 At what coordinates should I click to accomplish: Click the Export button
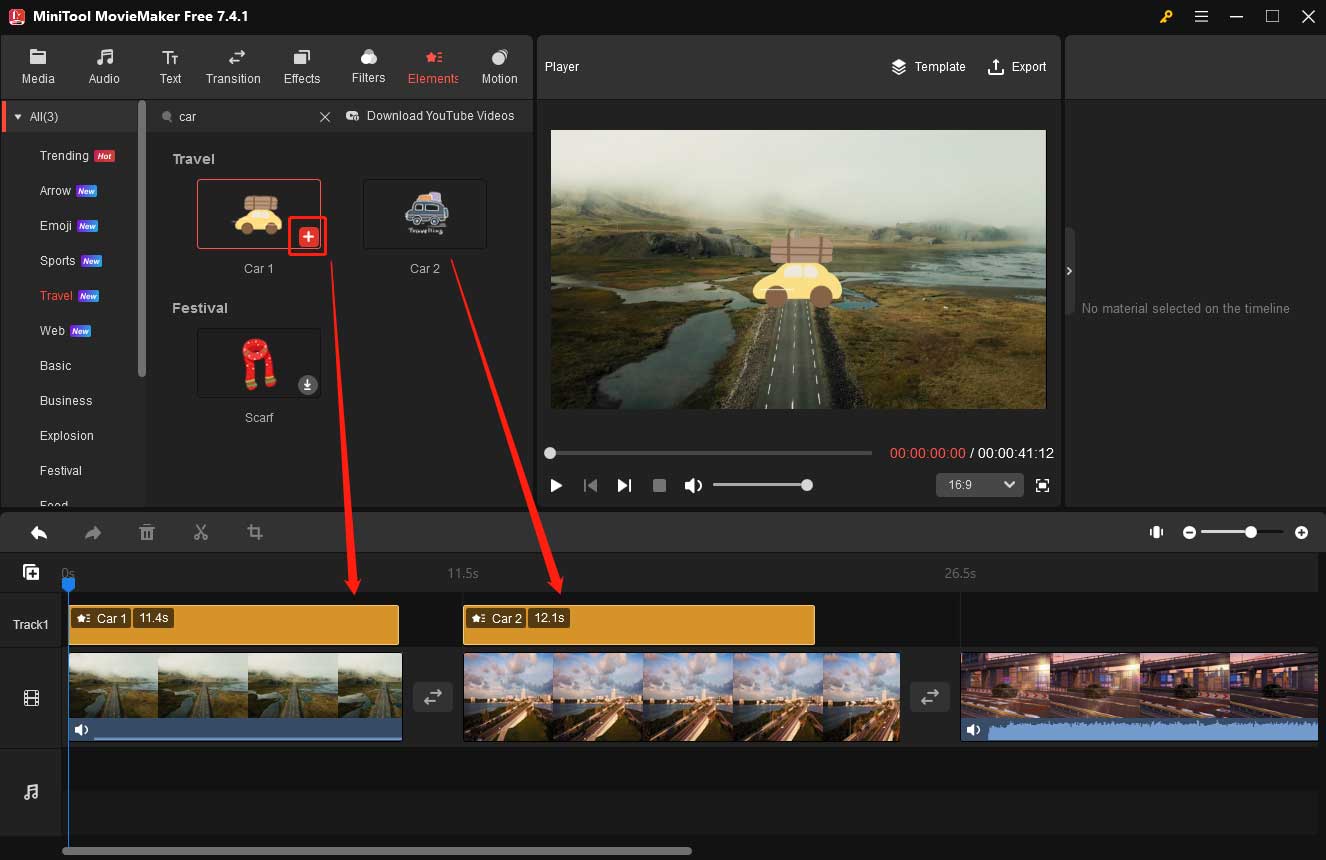coord(1017,67)
